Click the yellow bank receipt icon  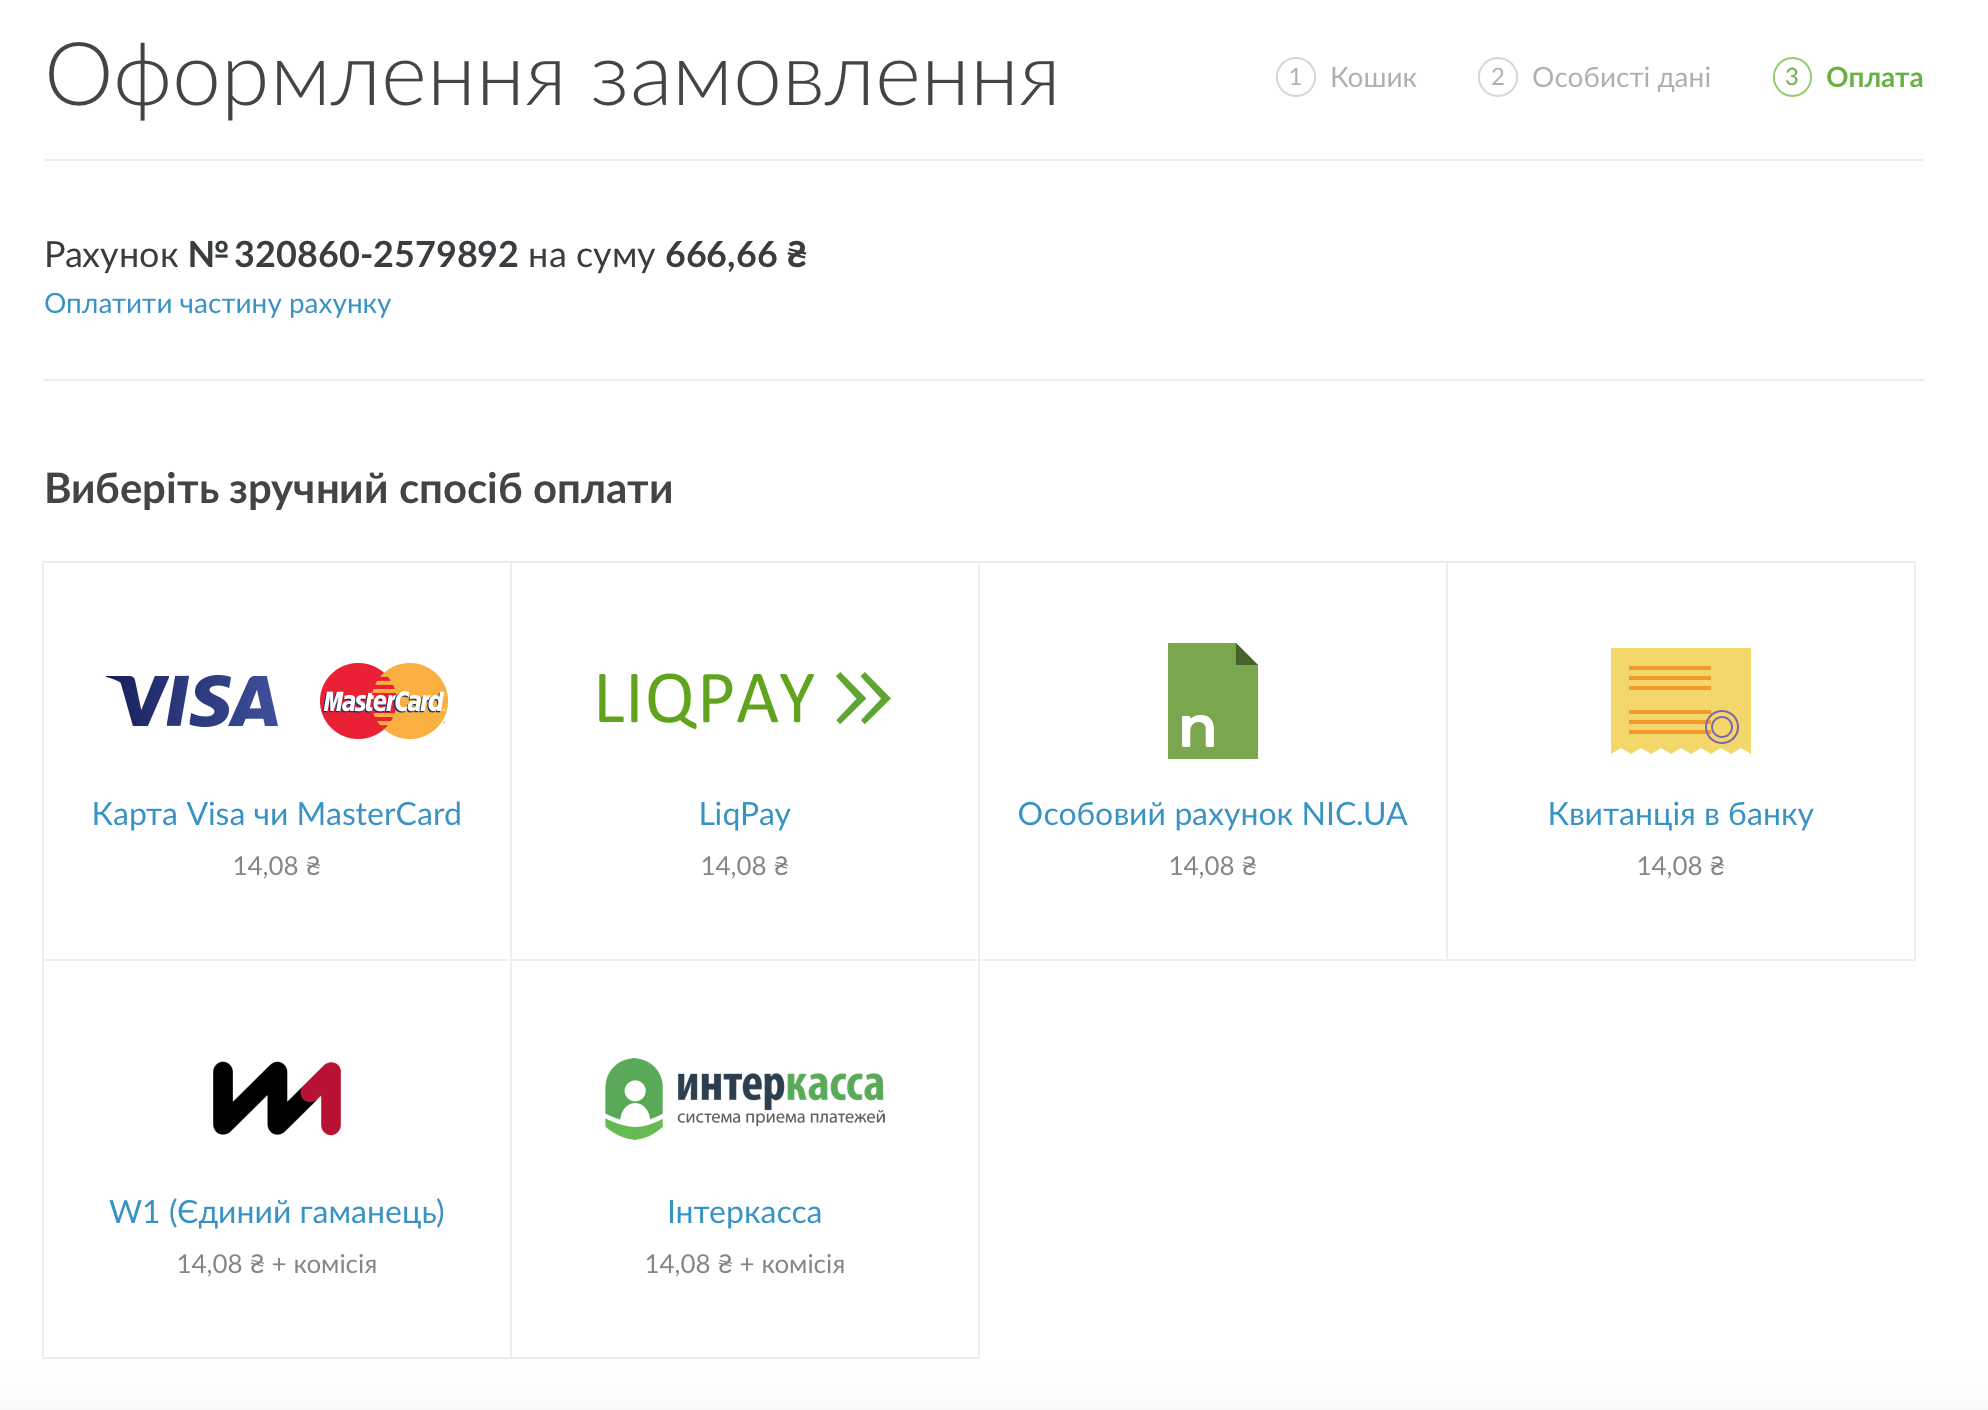(x=1680, y=701)
